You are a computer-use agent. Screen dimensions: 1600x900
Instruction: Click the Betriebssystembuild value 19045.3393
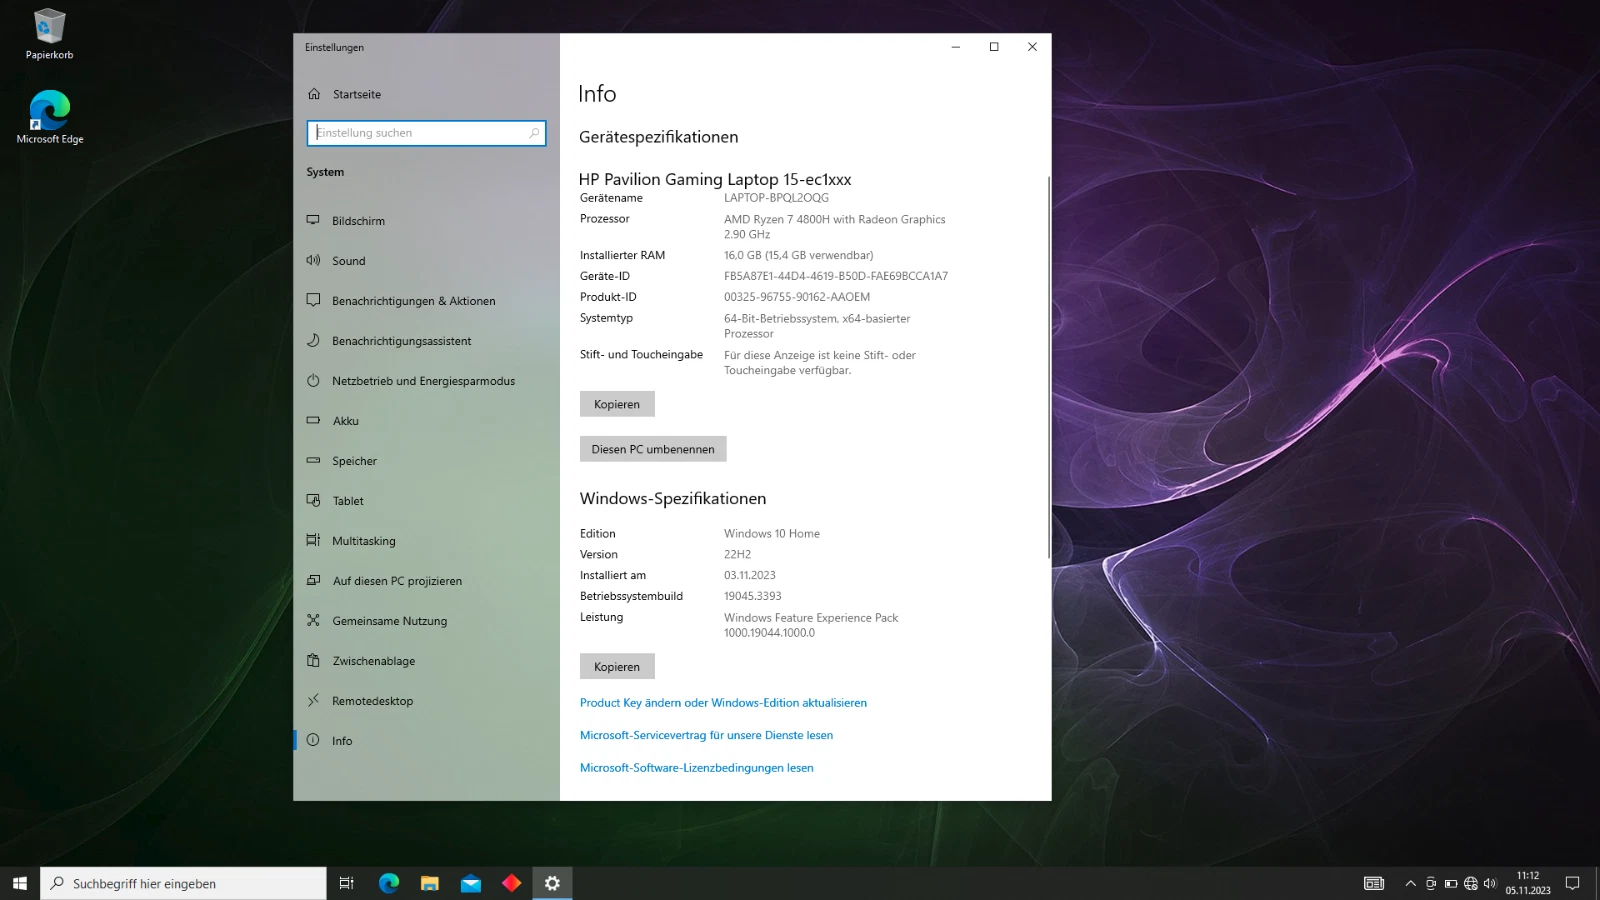point(753,596)
